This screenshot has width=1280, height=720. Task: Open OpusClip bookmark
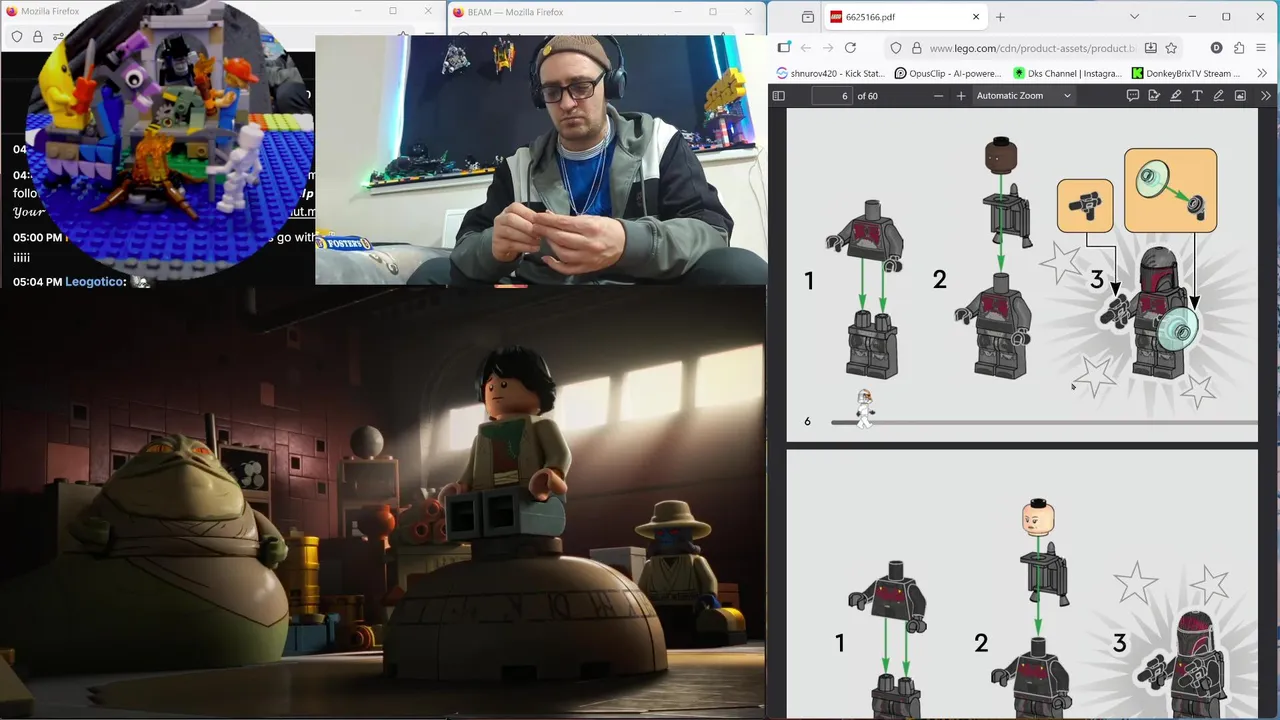pos(948,73)
